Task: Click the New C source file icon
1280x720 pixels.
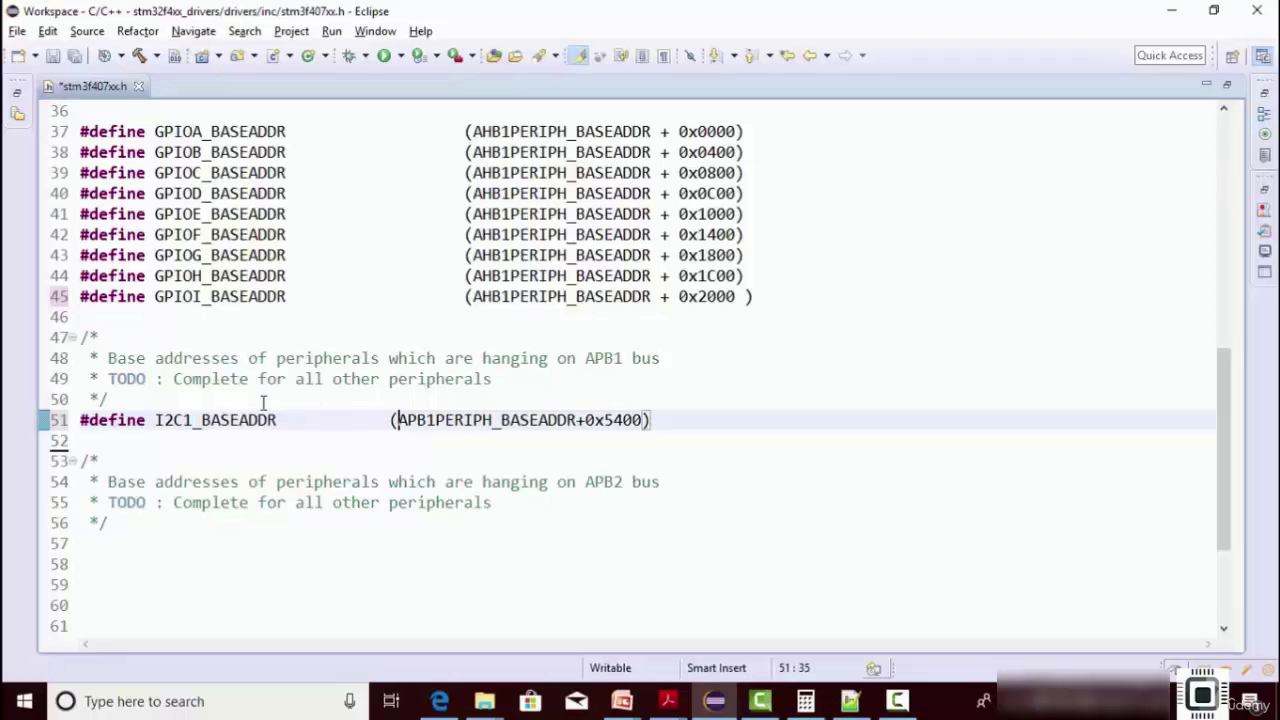Action: [273, 56]
